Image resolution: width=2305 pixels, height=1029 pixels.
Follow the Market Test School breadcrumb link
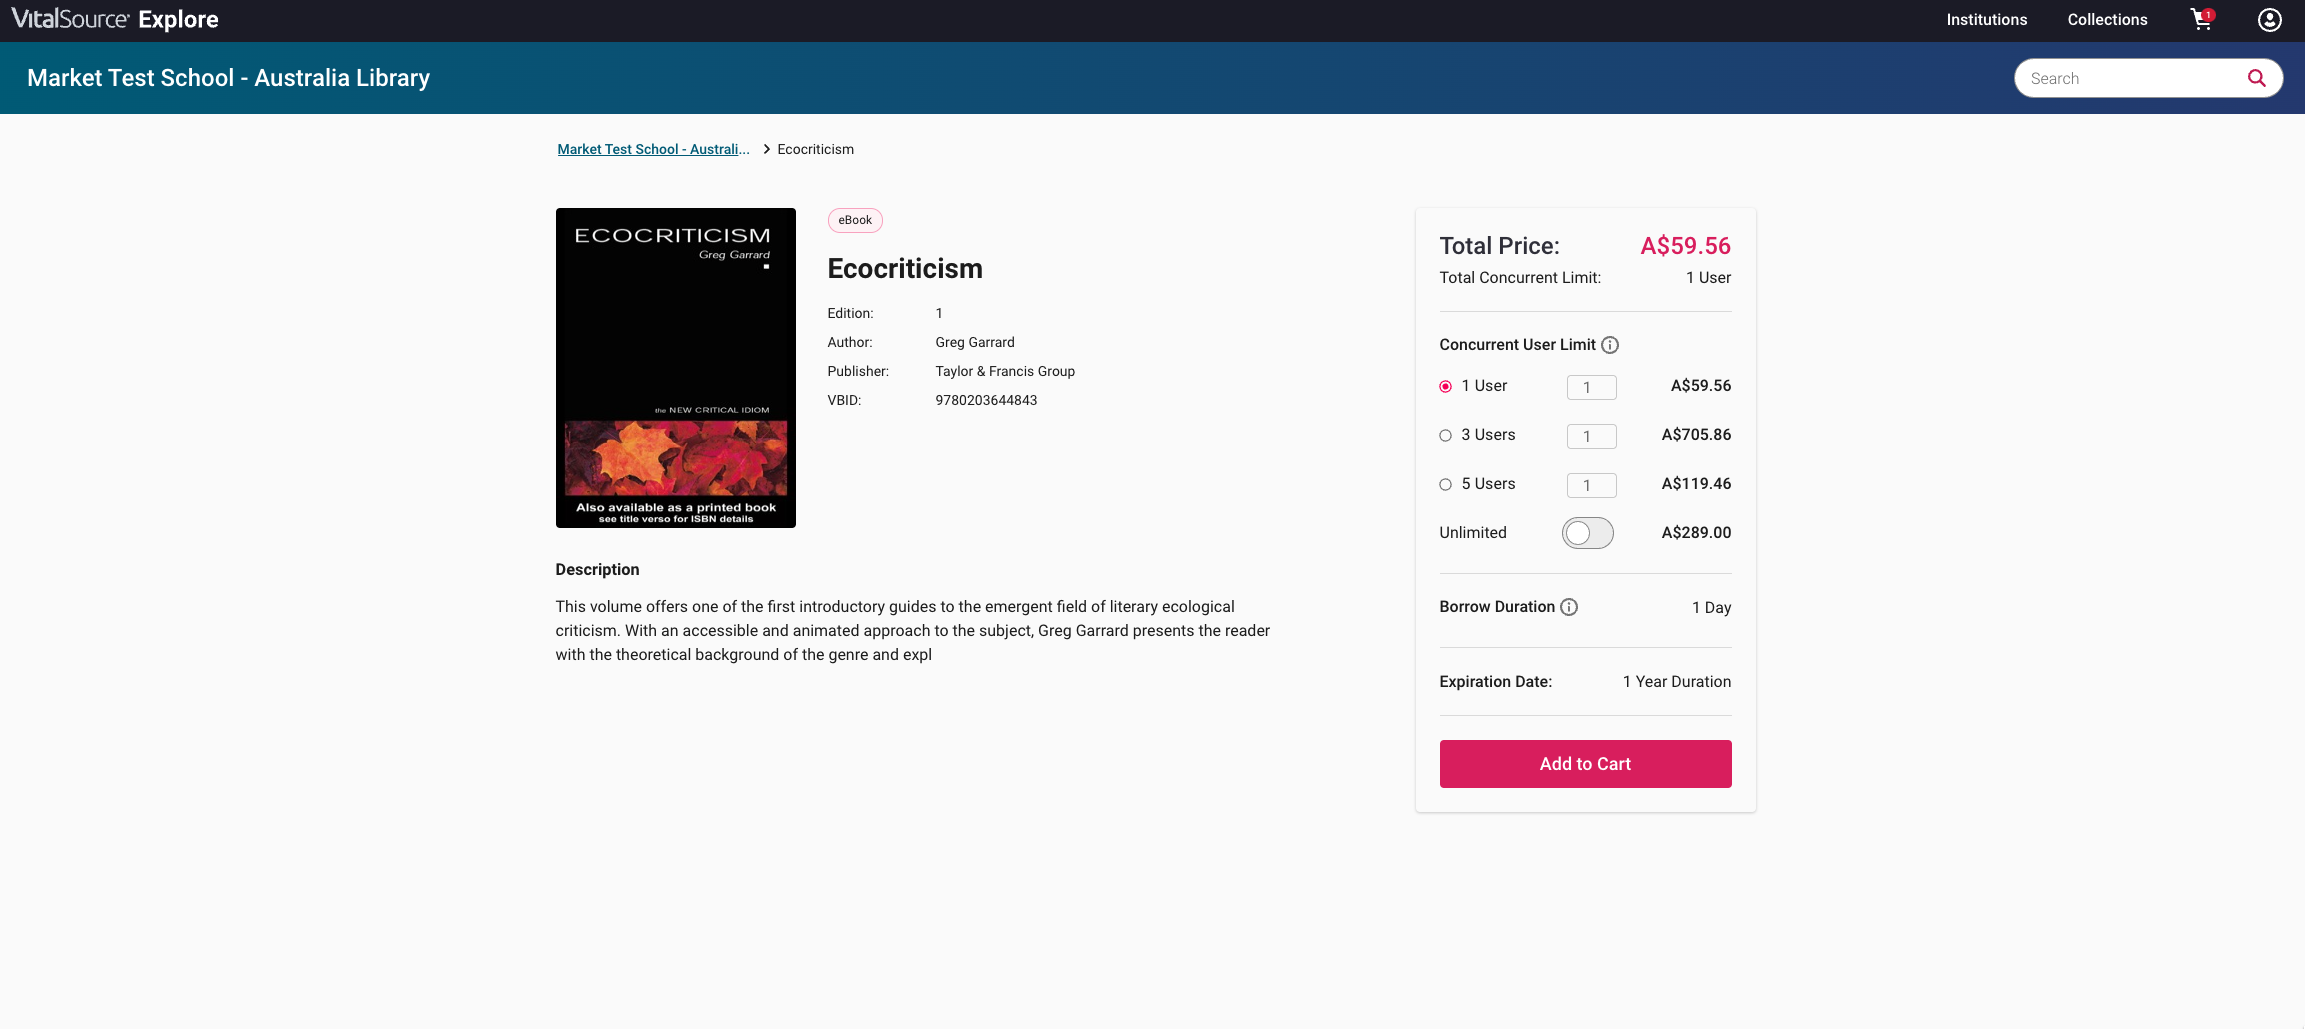[653, 149]
